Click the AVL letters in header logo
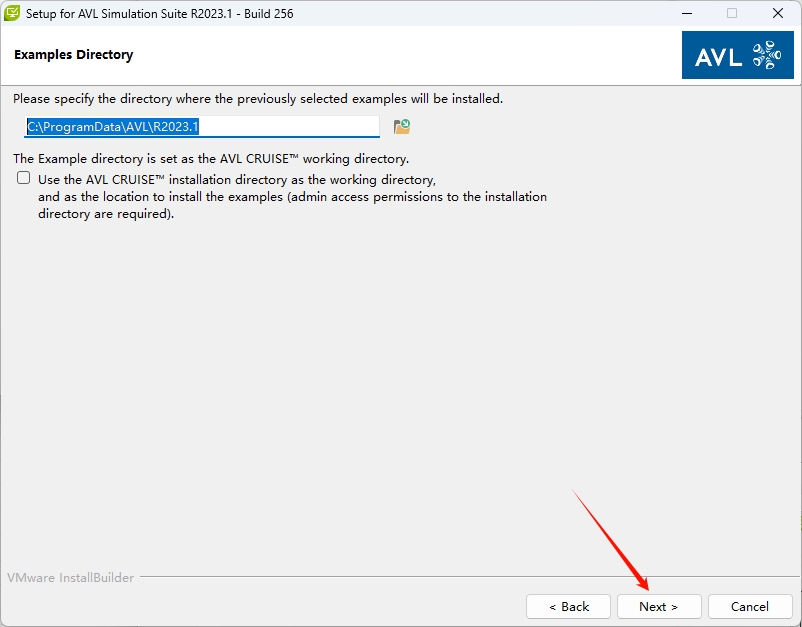802x627 pixels. click(720, 56)
